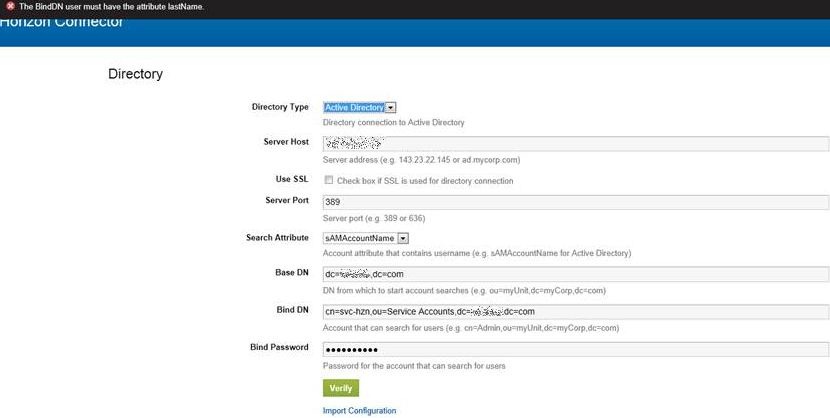Screen dimensions: 830x418
Task: Click the Server Port field showing 389
Action: tap(576, 202)
